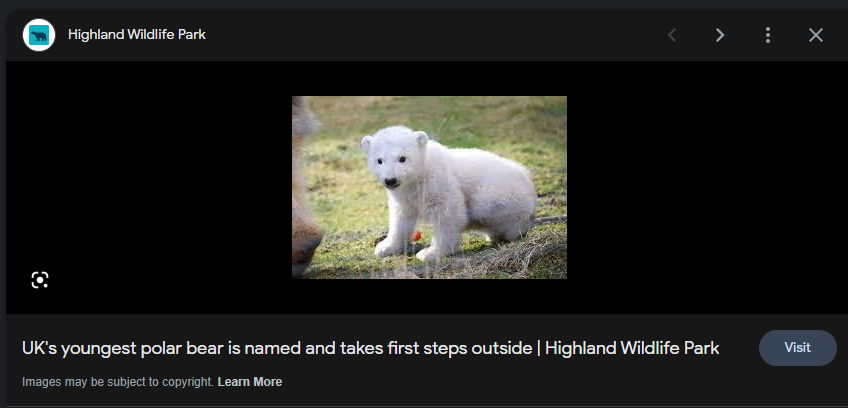
Task: Search this image with Google Lens
Action: click(40, 280)
